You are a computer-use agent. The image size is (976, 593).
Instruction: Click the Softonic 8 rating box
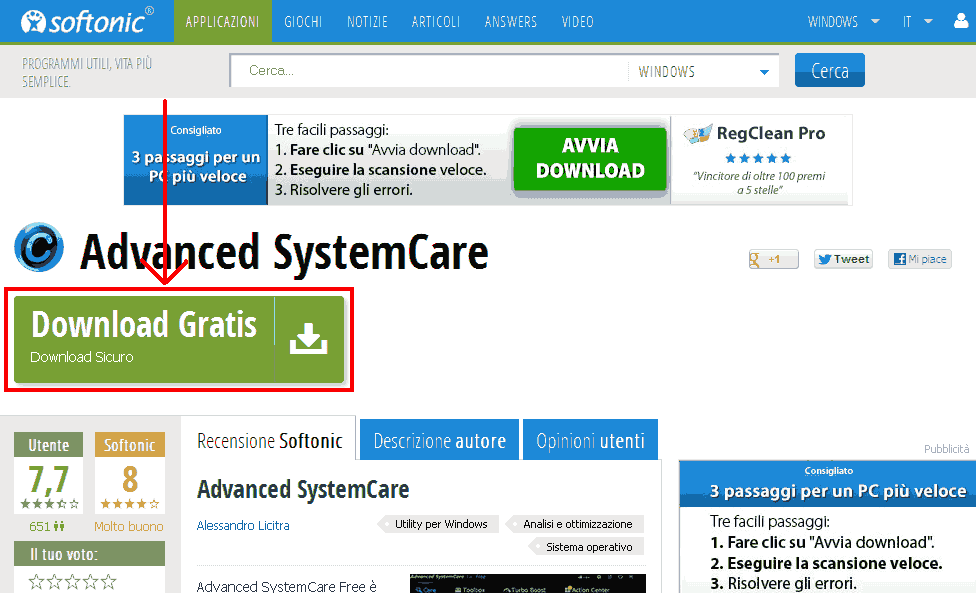point(129,472)
